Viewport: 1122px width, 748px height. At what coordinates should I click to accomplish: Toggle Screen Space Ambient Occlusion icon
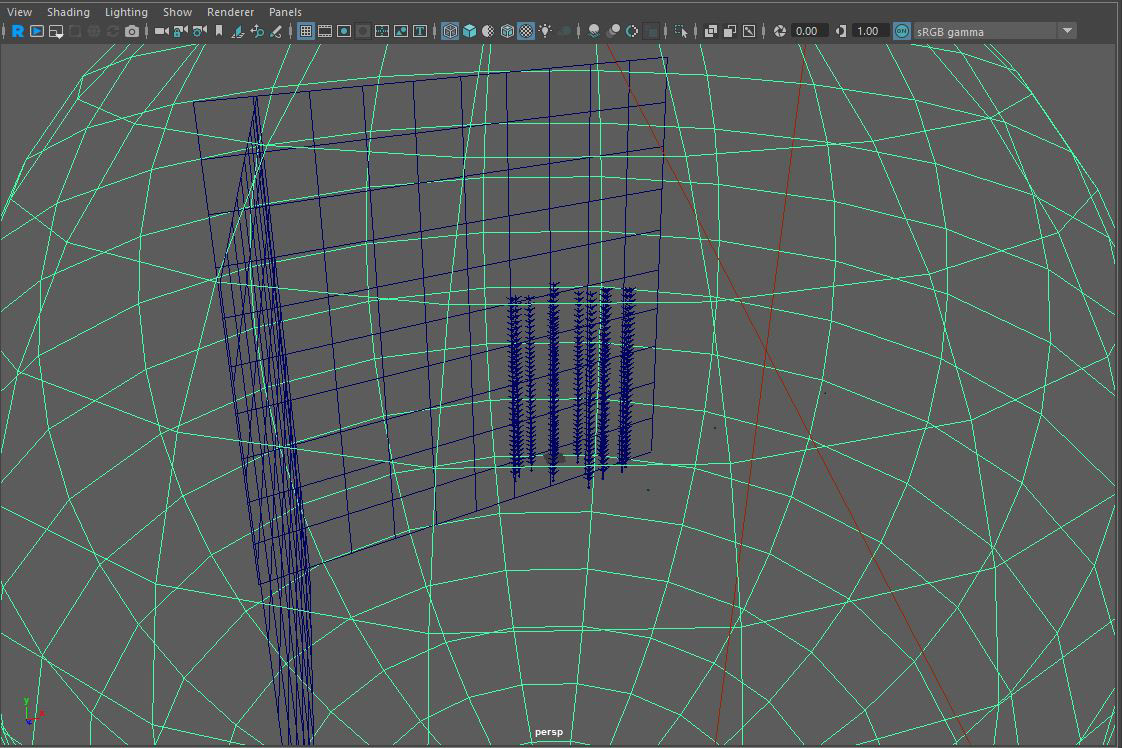[594, 31]
